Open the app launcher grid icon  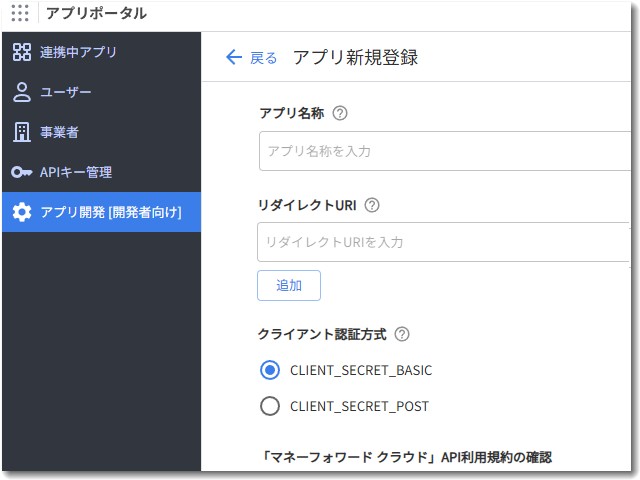pyautogui.click(x=20, y=13)
